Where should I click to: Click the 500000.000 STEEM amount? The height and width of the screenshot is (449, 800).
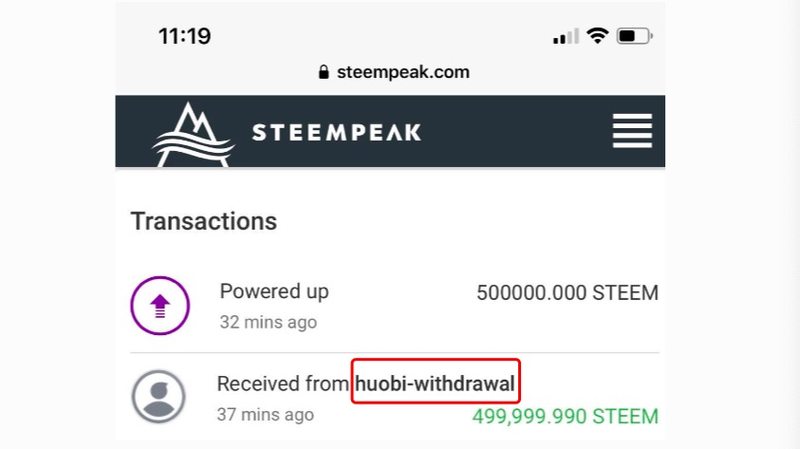point(567,293)
